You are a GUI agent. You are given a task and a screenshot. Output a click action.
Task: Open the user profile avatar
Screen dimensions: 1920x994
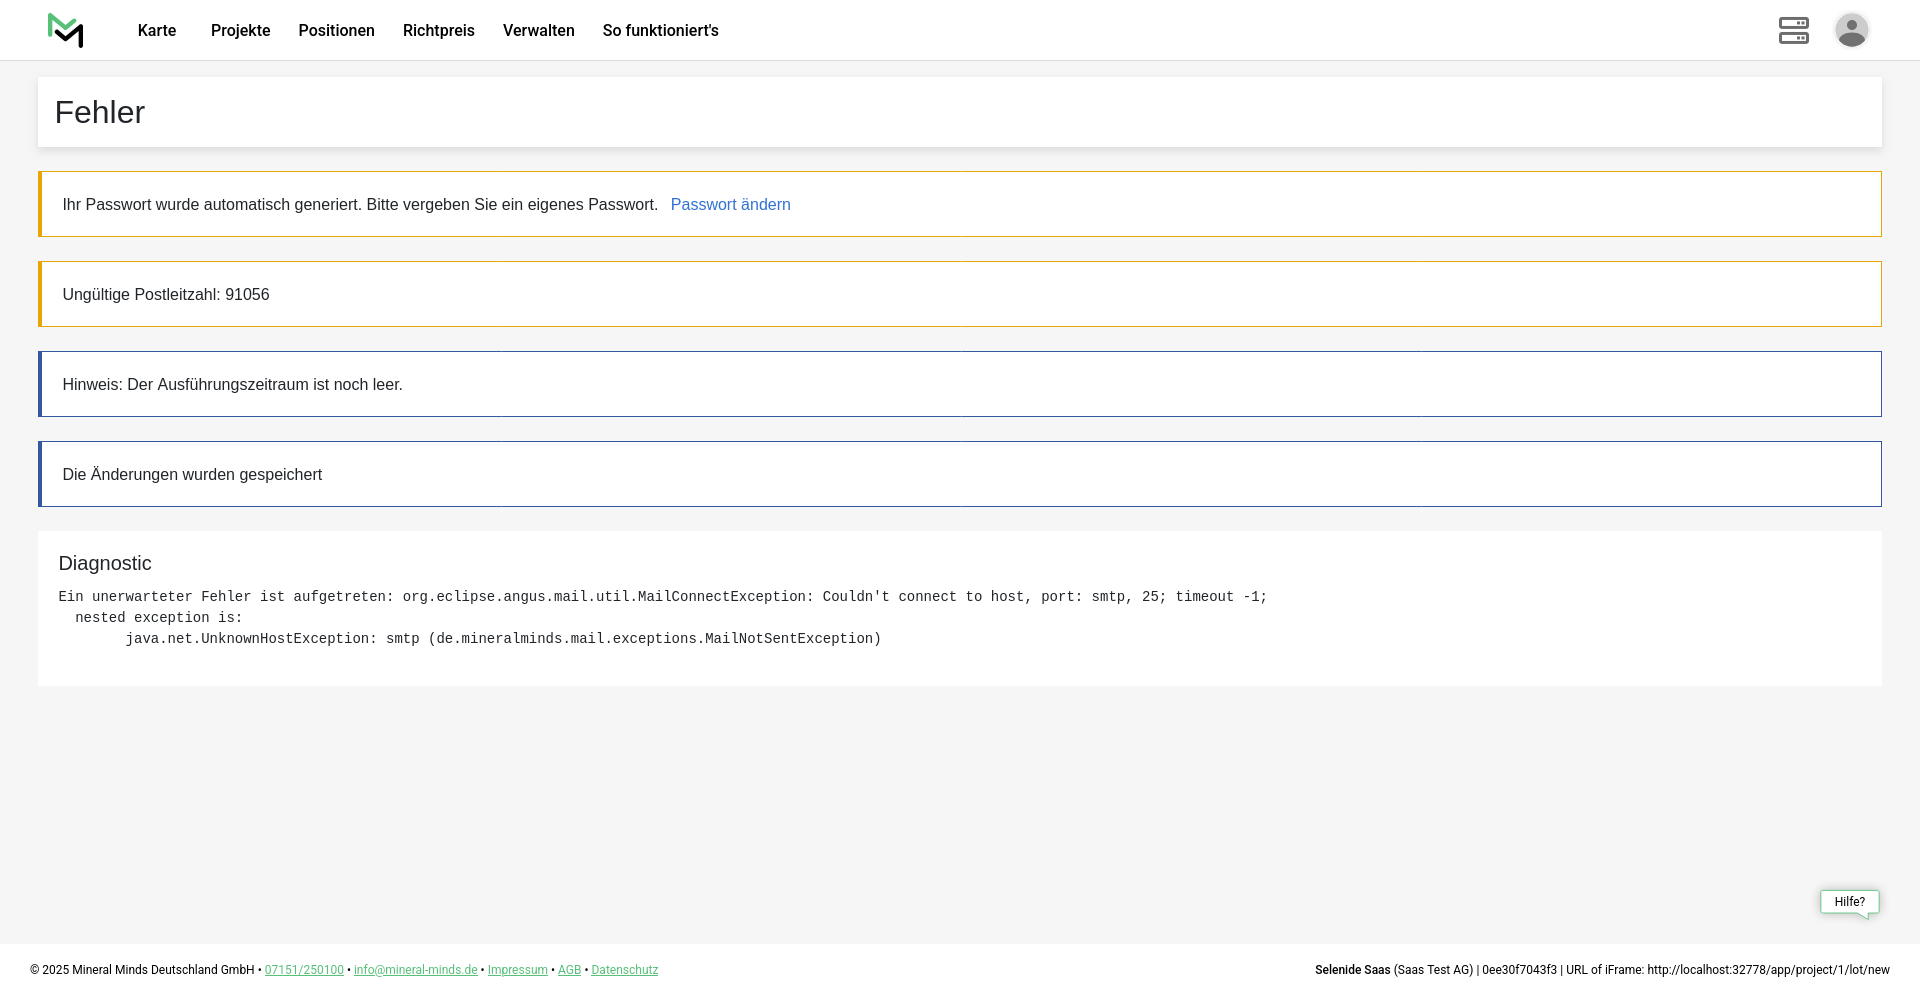pyautogui.click(x=1851, y=30)
